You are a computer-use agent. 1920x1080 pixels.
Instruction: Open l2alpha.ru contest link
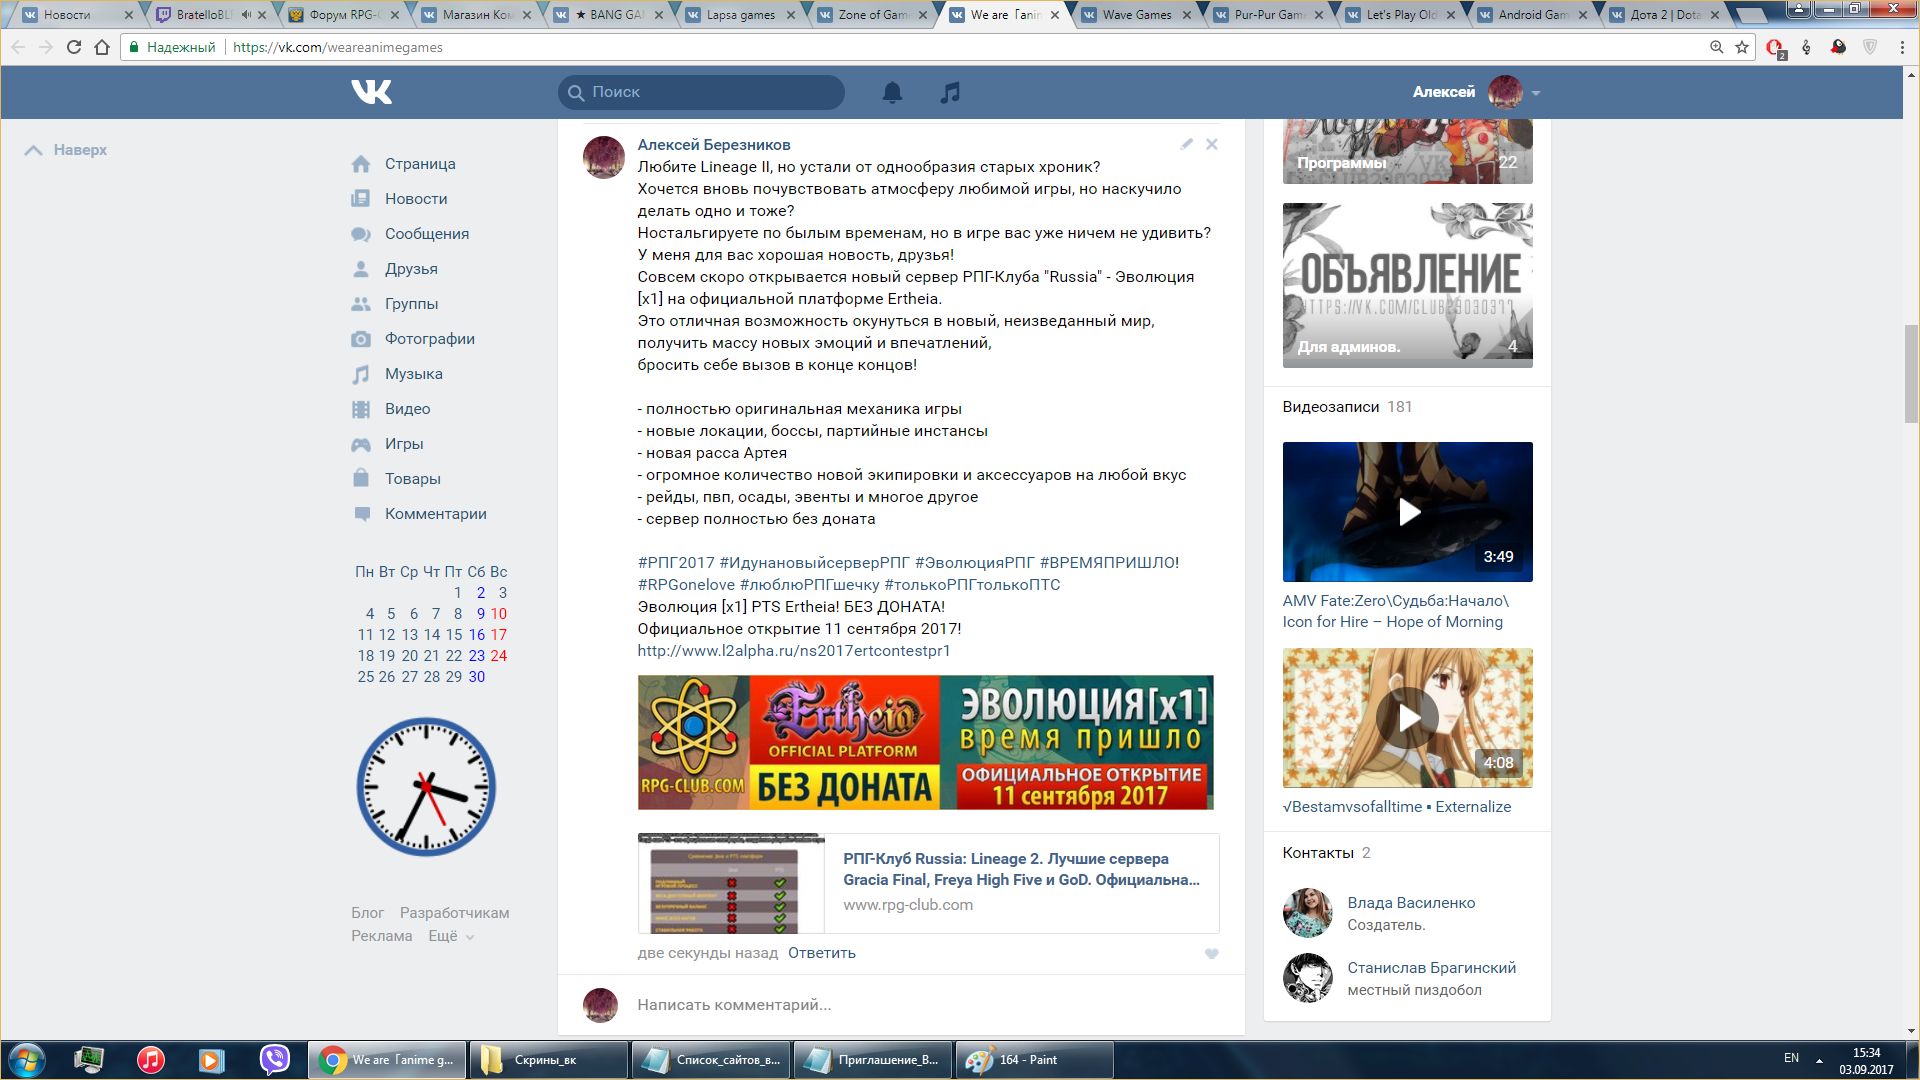(794, 651)
